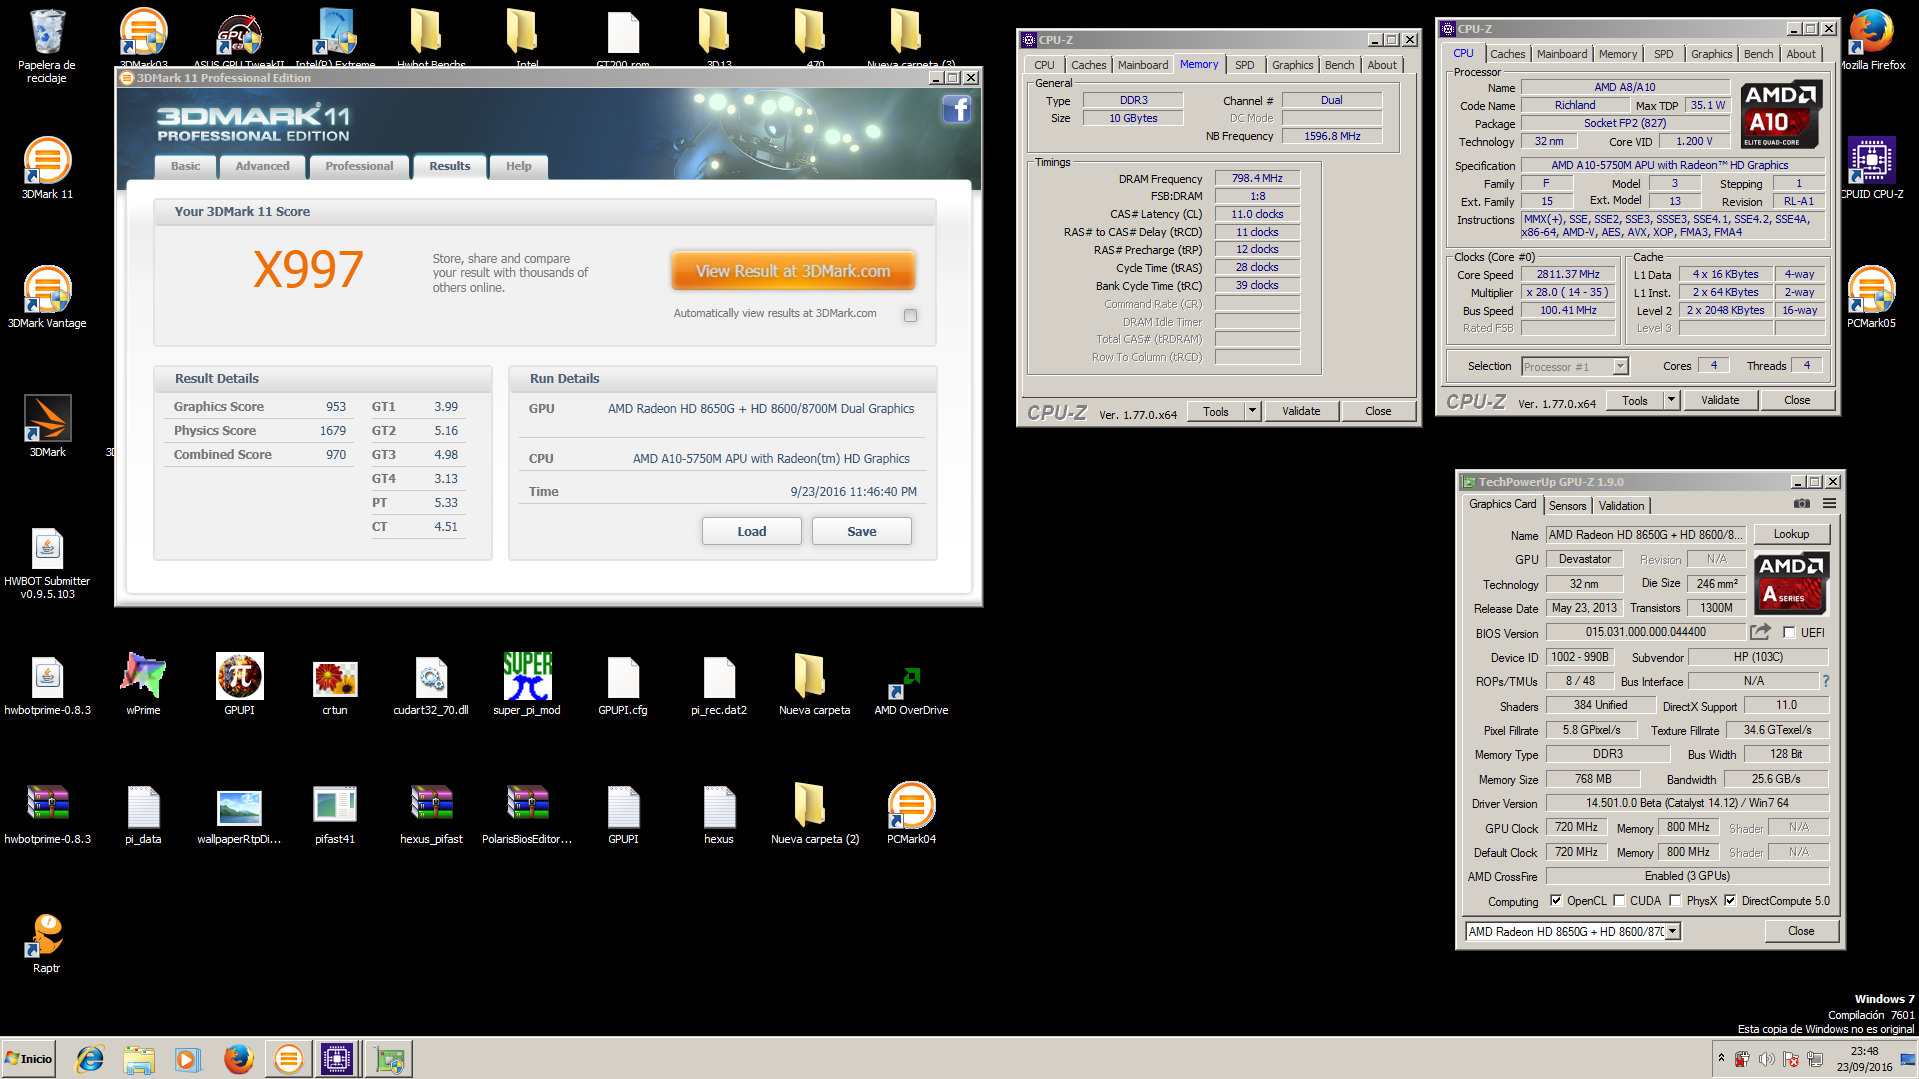The image size is (1919, 1079).
Task: Open the 3DMark 11 desktop shortcut
Action: (x=47, y=168)
